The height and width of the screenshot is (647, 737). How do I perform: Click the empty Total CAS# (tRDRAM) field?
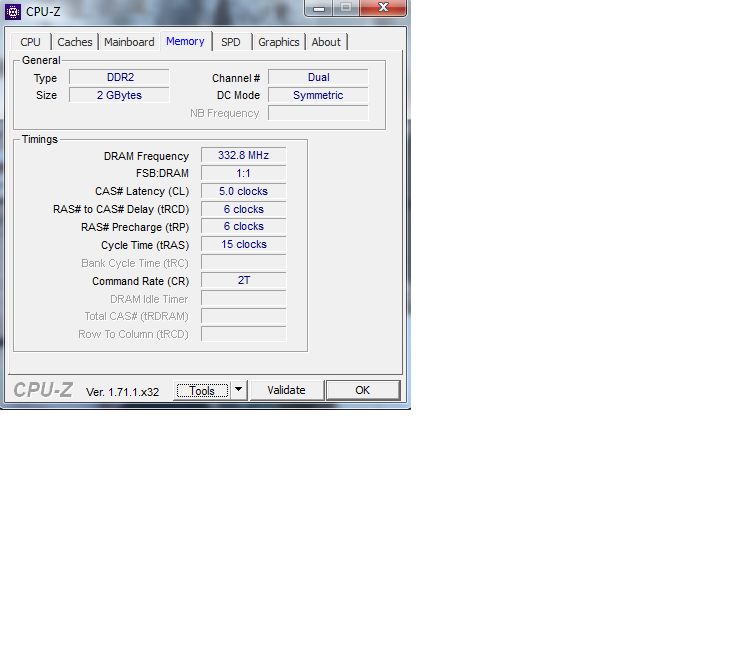click(243, 316)
